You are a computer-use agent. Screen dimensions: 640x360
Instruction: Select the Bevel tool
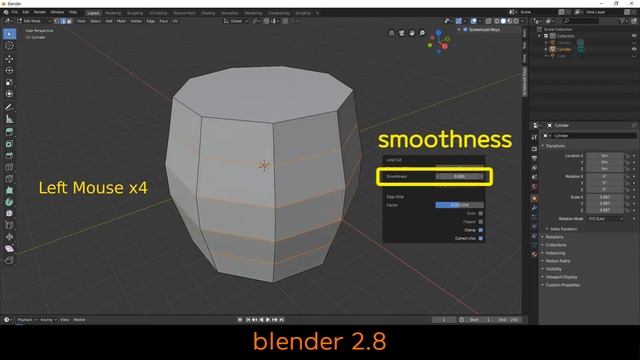(x=9, y=156)
